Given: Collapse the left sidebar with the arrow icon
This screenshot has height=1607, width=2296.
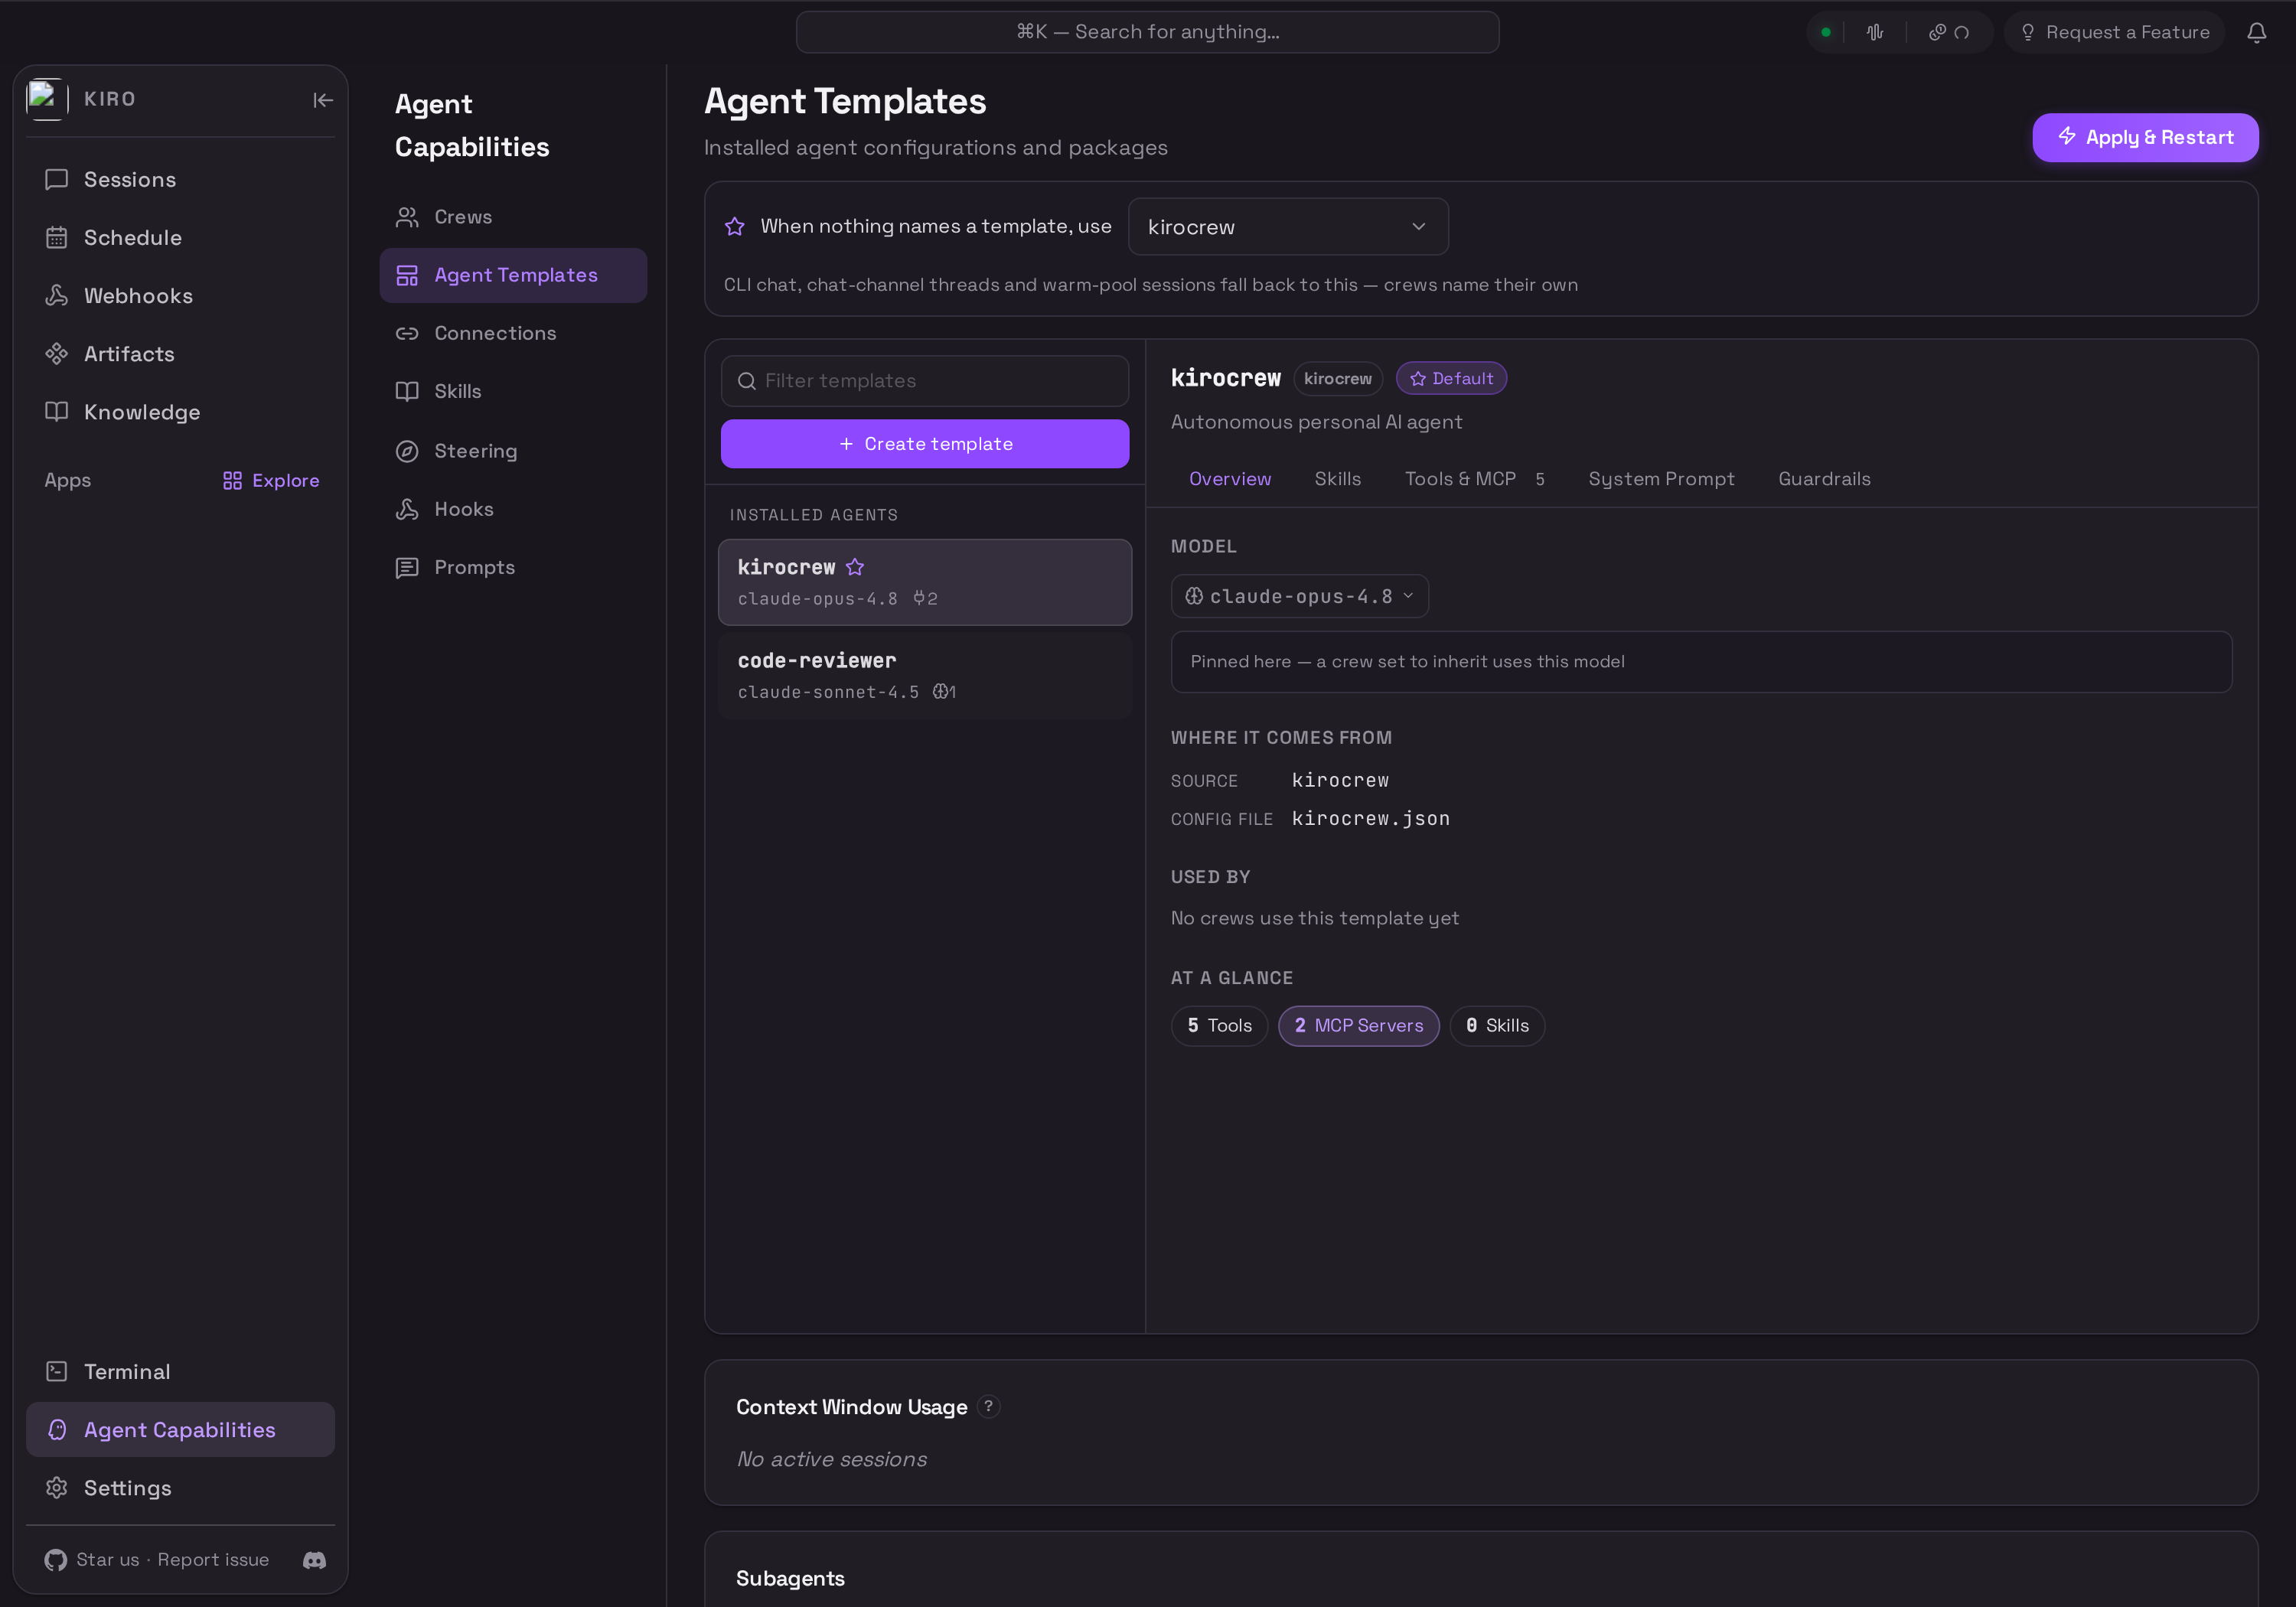Looking at the screenshot, I should pos(323,100).
